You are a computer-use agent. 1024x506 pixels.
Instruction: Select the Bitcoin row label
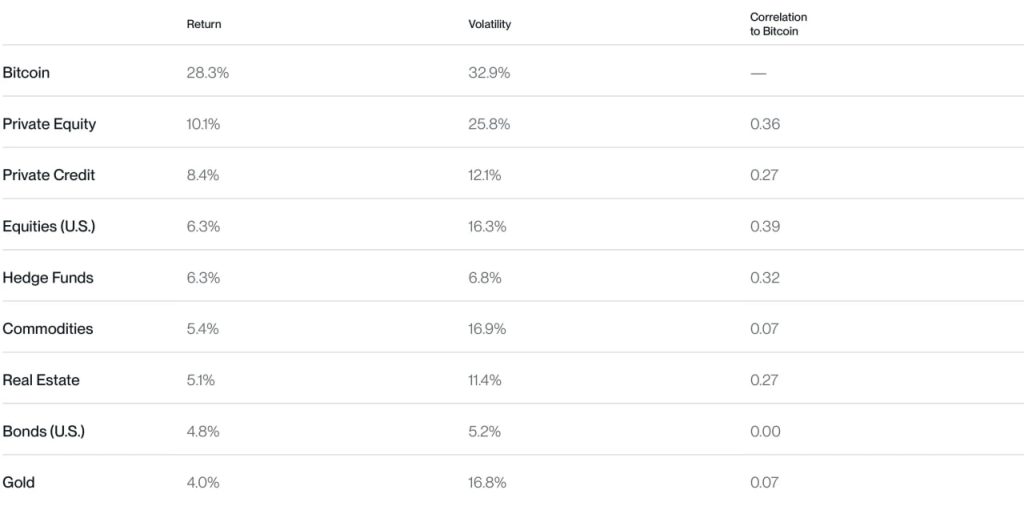26,72
